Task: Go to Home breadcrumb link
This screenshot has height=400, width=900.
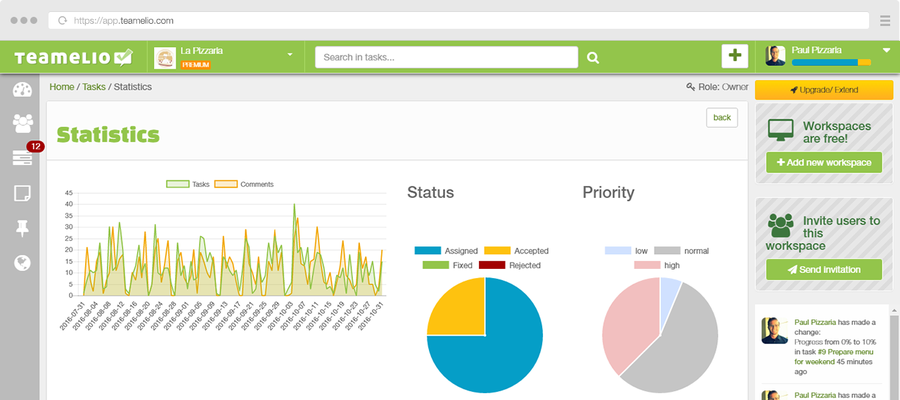Action: pyautogui.click(x=61, y=87)
